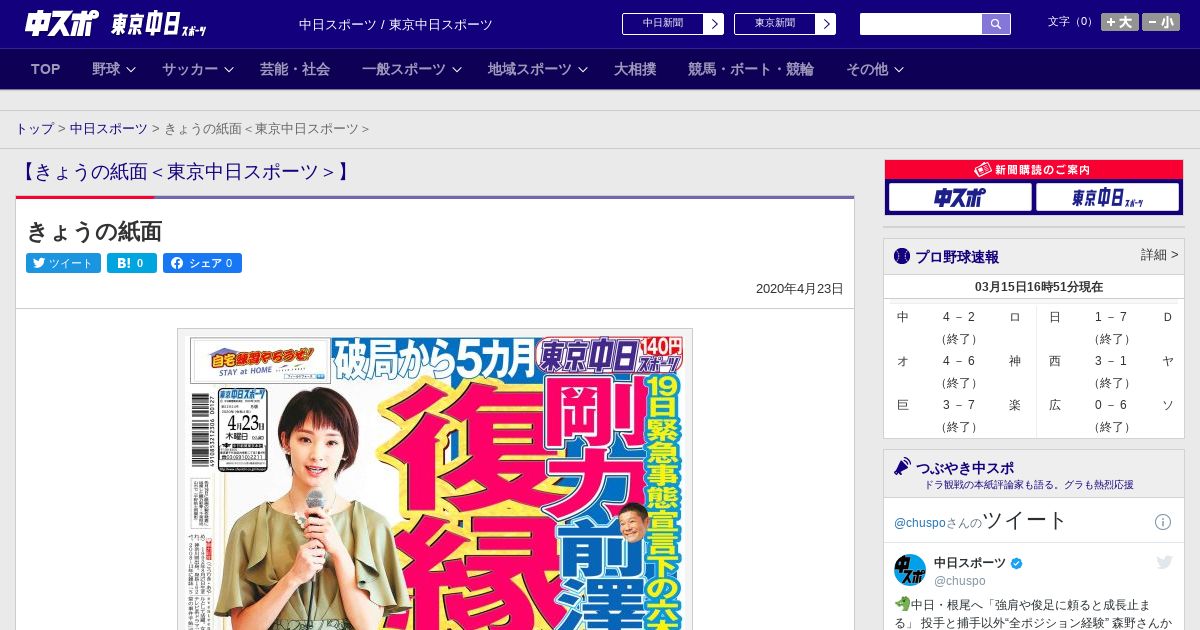1200x630 pixels.
Task: Expand the 一般スポーツ menu
Action: pos(412,69)
